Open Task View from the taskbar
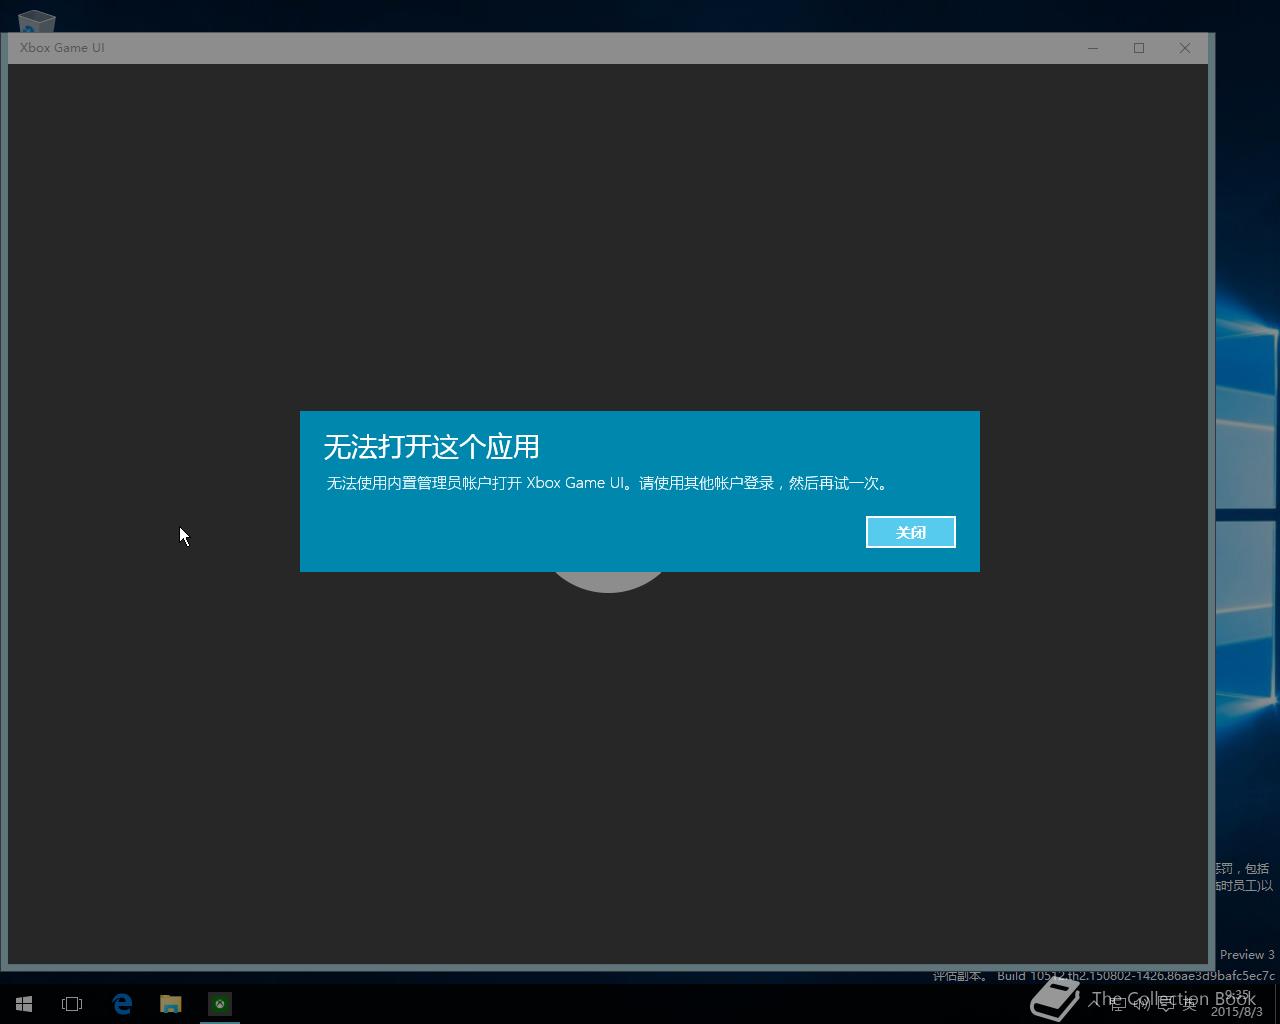 72,1003
